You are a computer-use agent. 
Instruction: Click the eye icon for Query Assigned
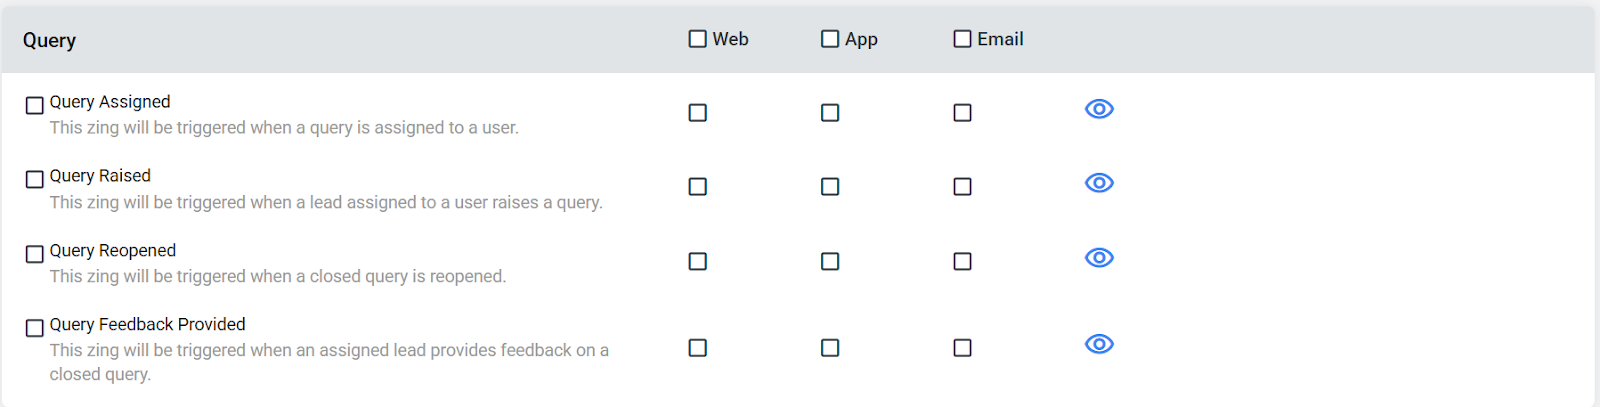click(x=1099, y=109)
